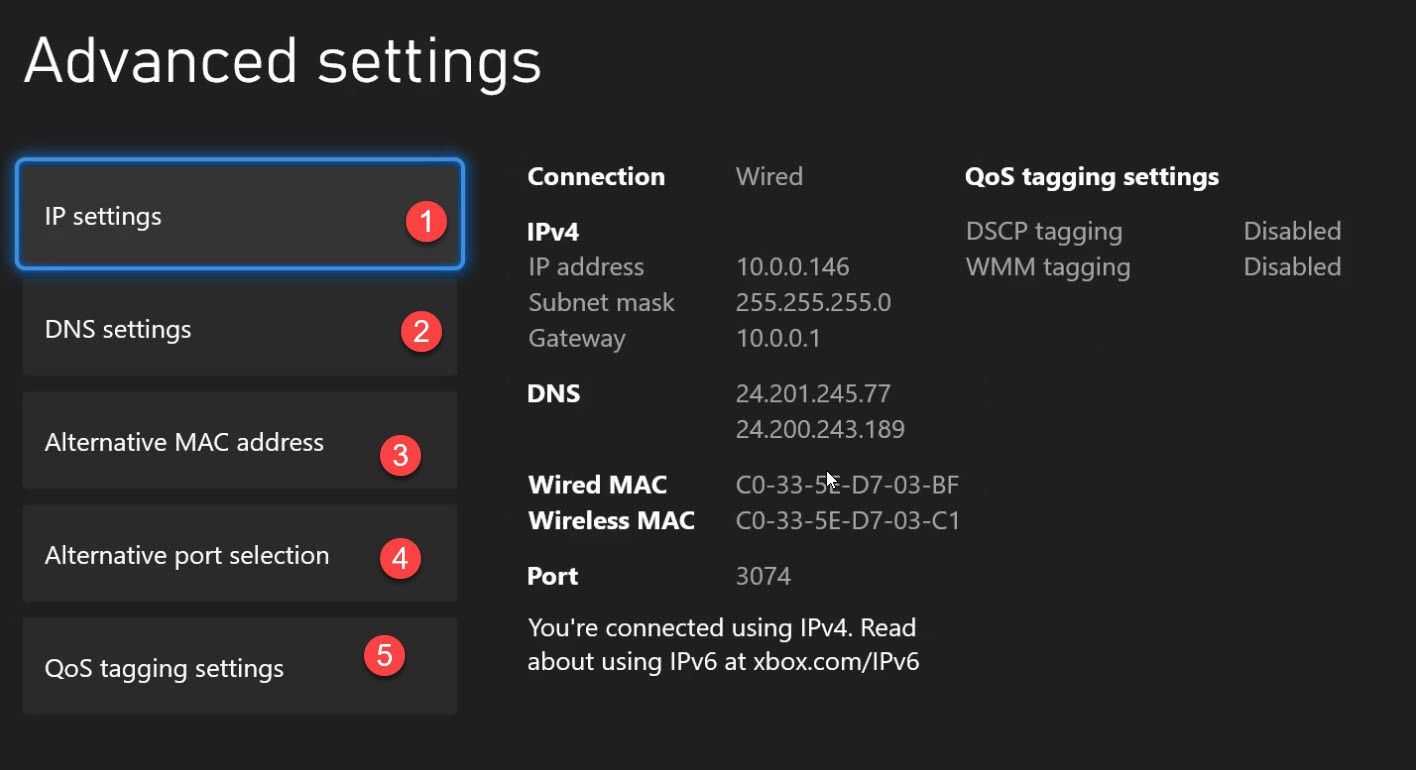
Task: Click the Wired MAC address value
Action: (x=847, y=485)
